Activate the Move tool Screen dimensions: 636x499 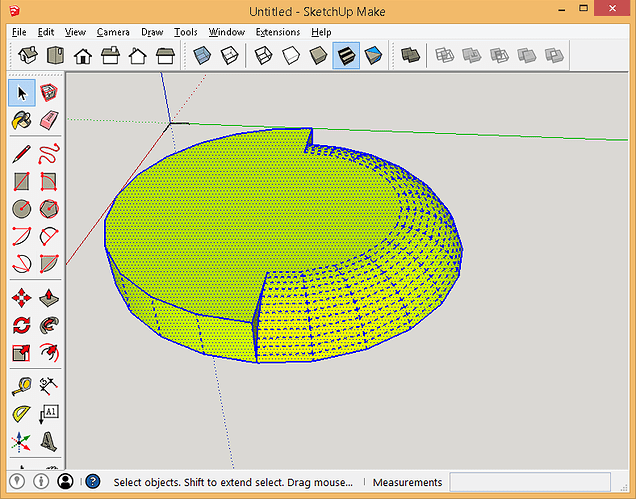point(22,298)
